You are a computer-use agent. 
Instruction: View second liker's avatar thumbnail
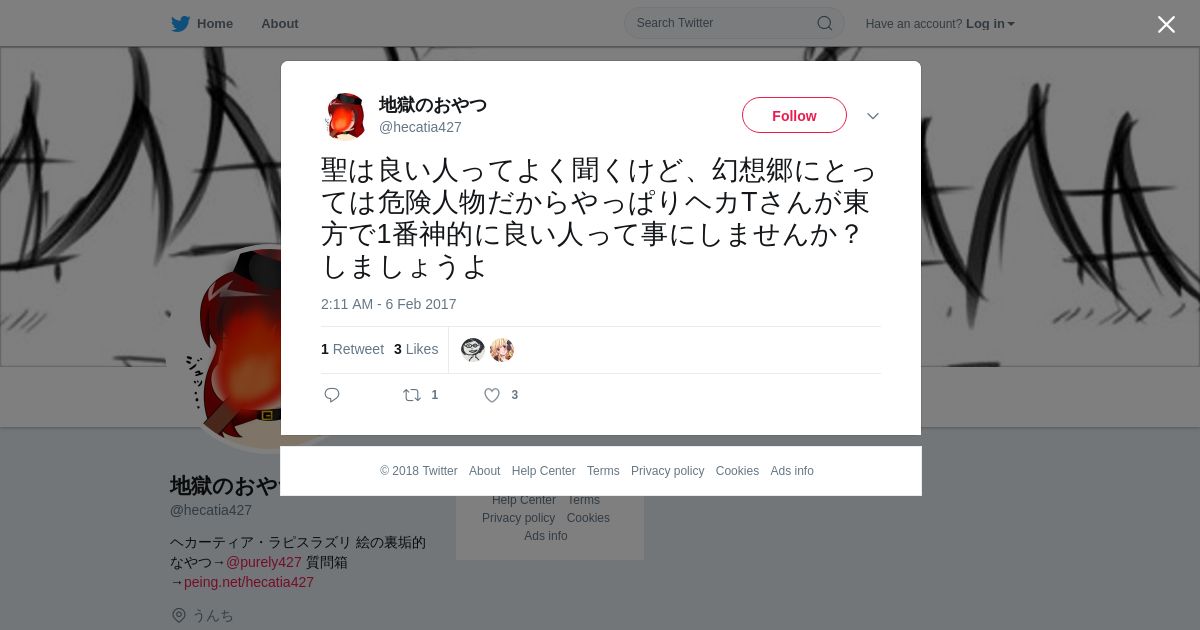tap(502, 350)
